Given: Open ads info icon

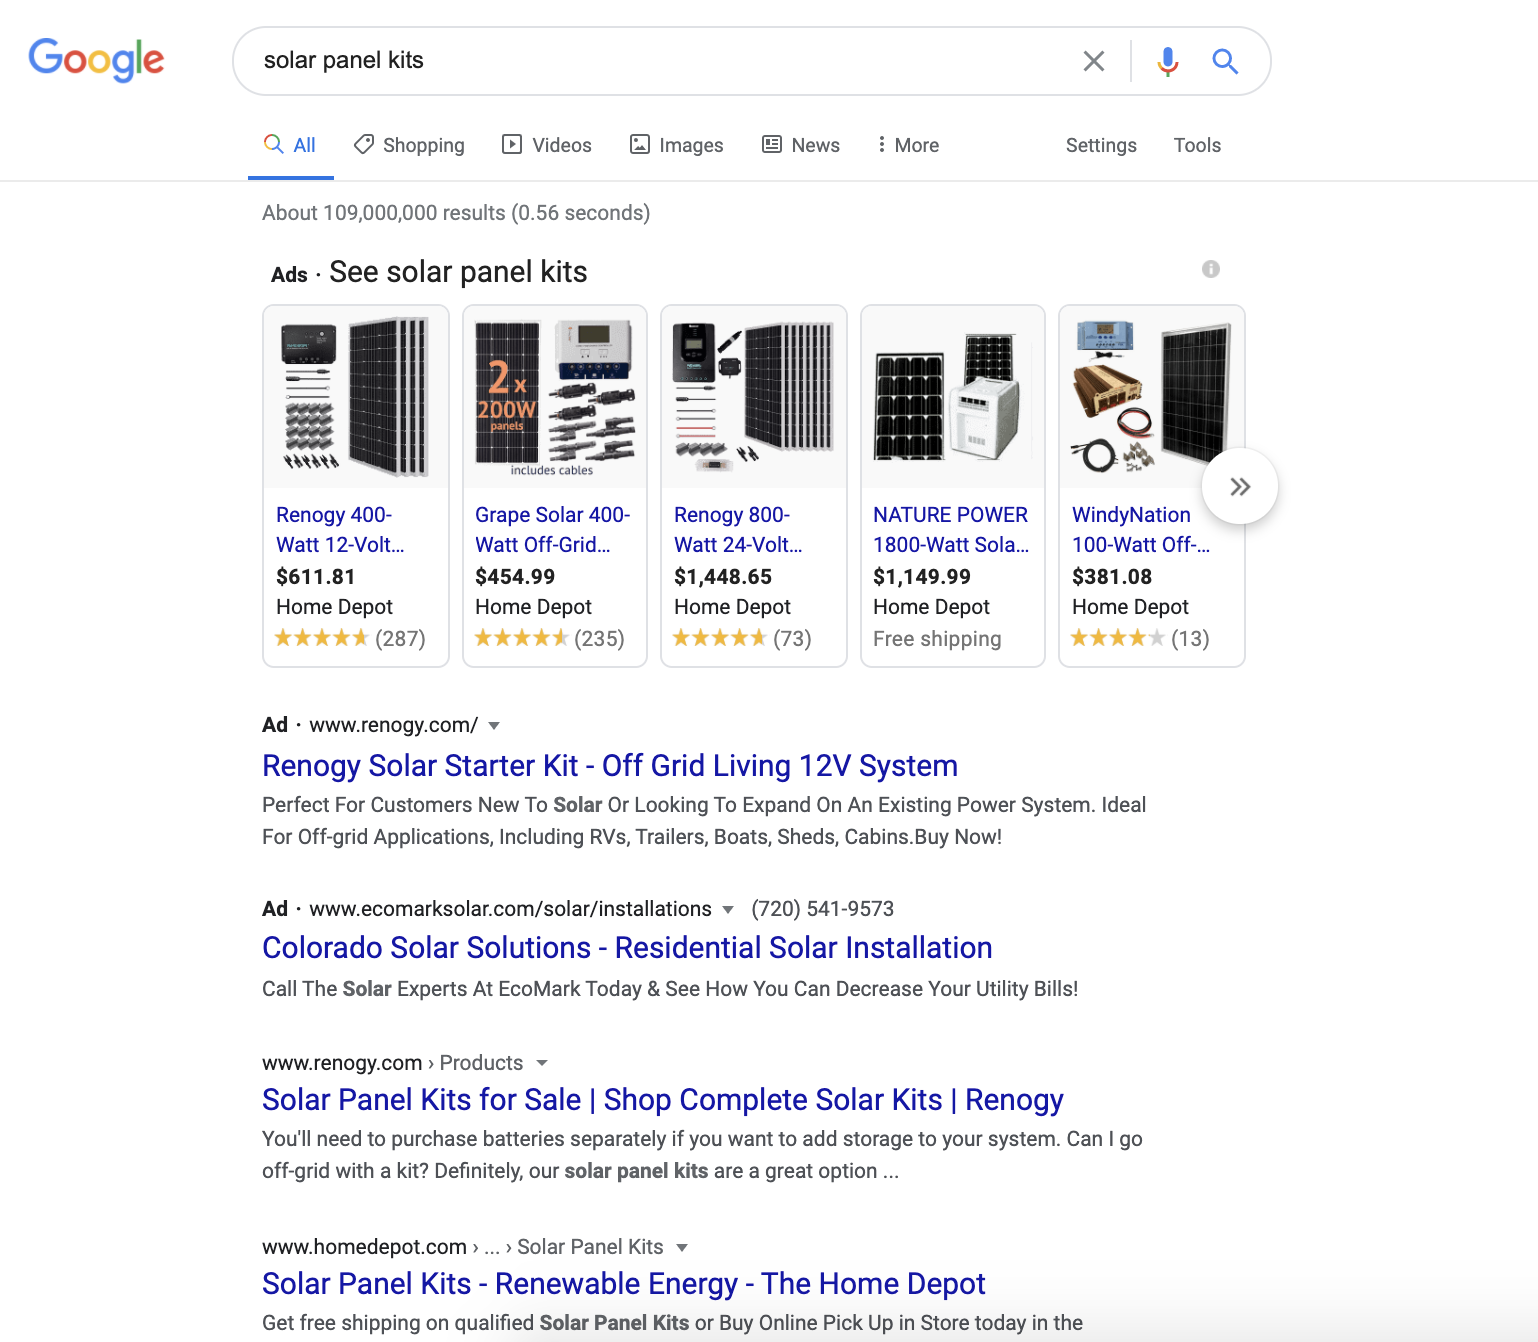Looking at the screenshot, I should (1210, 269).
